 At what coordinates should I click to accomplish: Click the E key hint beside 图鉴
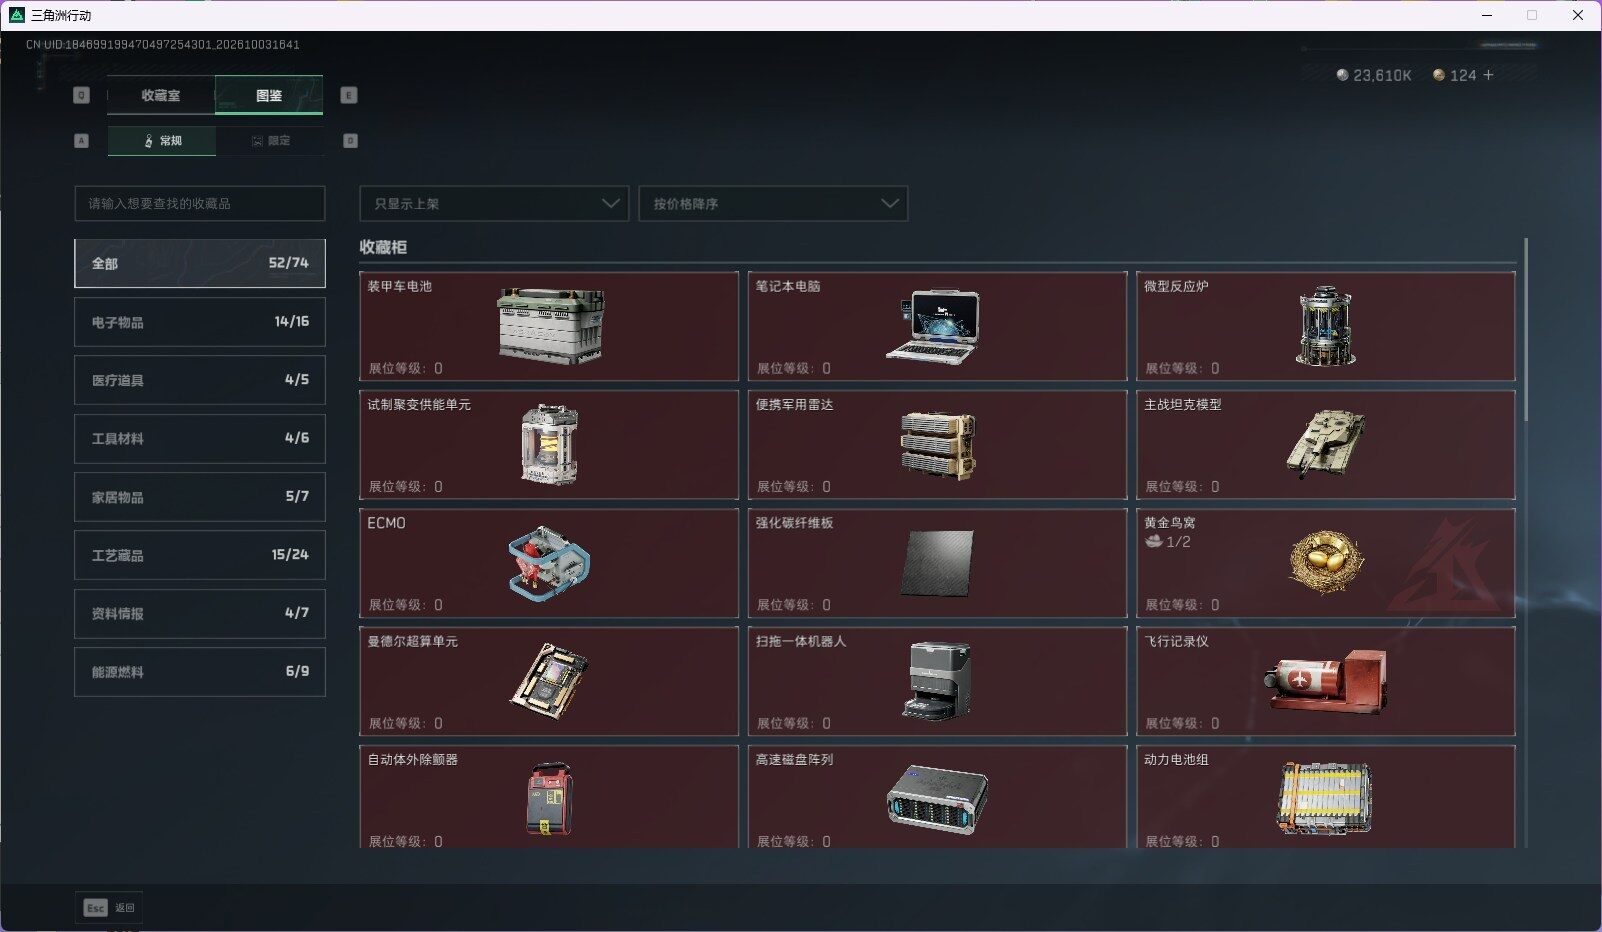pyautogui.click(x=349, y=96)
